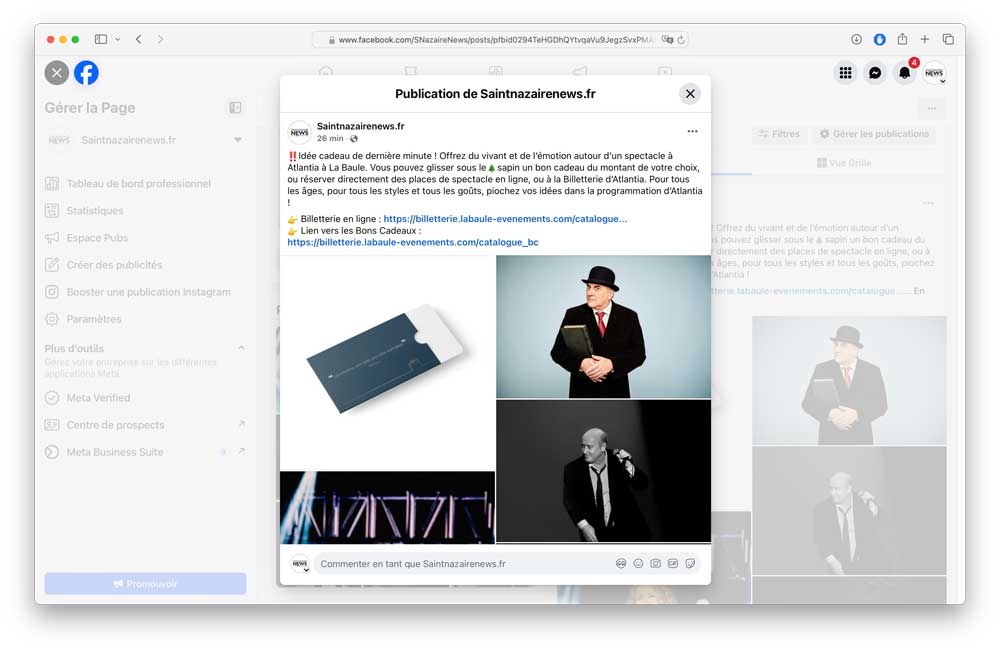Open the man in bowler hat photo
Viewport: 1000px width, 650px height.
click(603, 327)
